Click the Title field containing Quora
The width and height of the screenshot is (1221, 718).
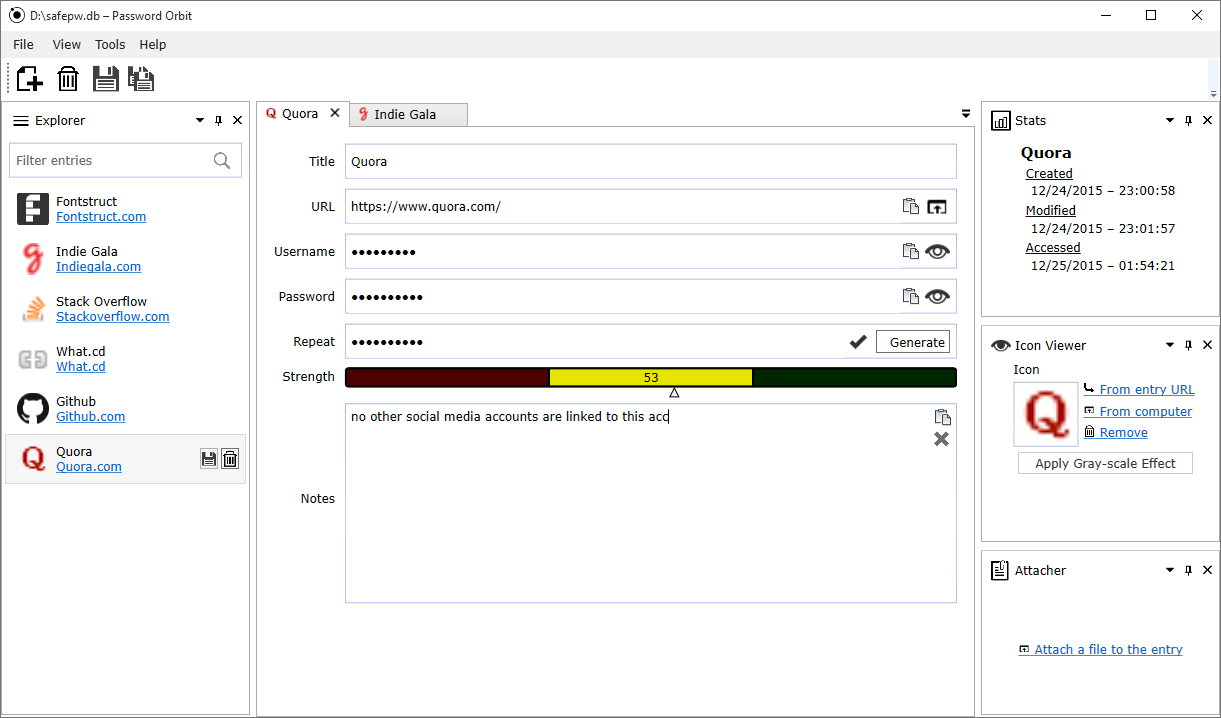[651, 162]
